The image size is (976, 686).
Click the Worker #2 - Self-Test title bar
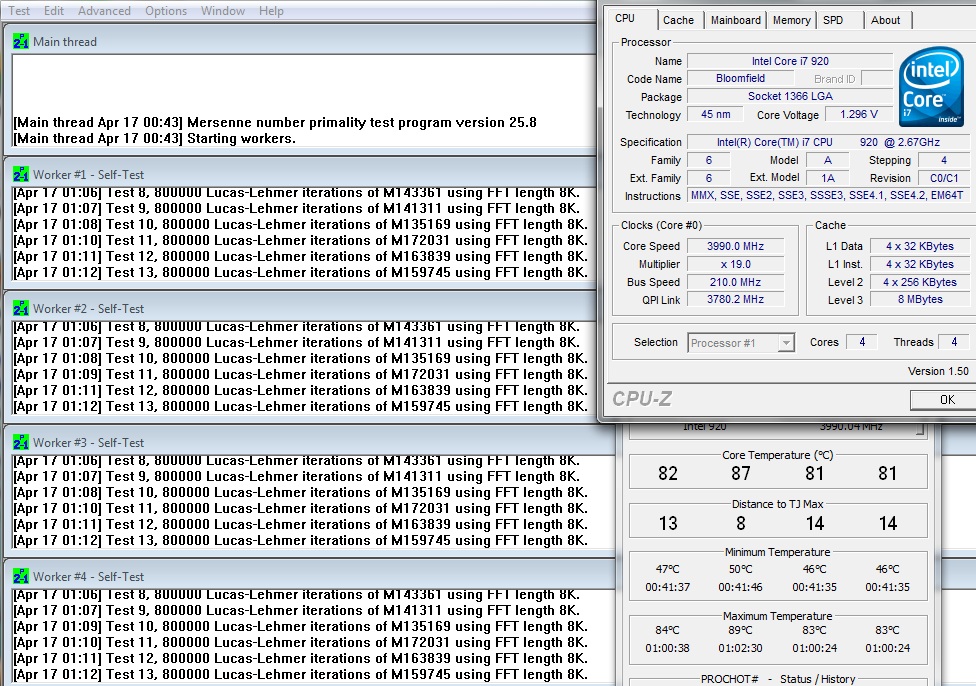coord(299,309)
